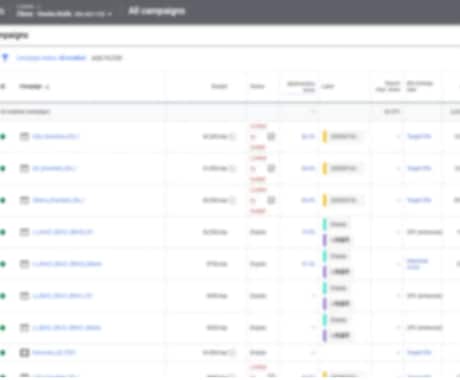
Task: Toggle green status dot of fourth campaign
Action: [3, 232]
